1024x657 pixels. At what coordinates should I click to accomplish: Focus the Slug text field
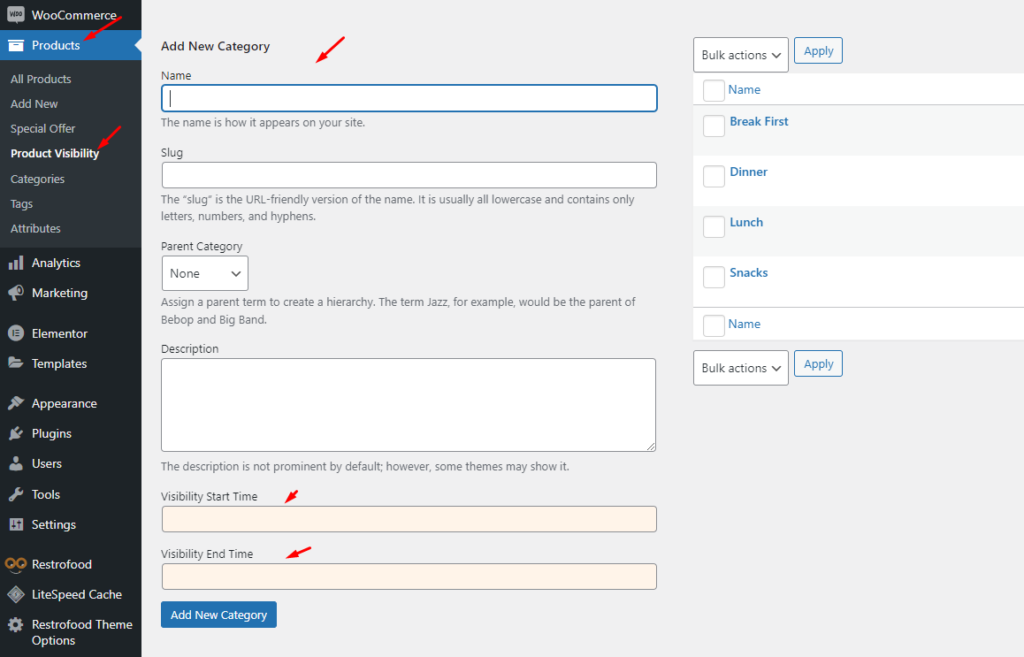click(408, 175)
